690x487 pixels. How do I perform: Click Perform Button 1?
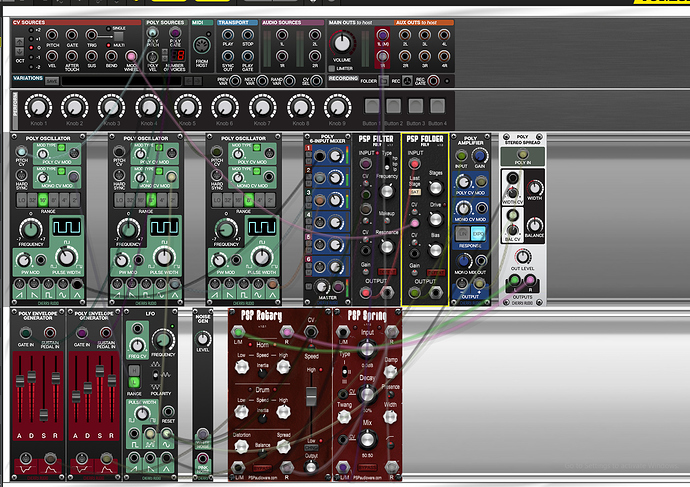point(372,106)
